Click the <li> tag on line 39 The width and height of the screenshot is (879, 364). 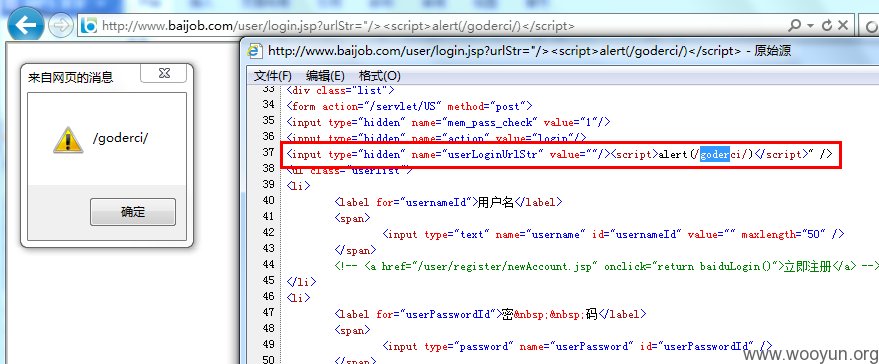tap(298, 186)
